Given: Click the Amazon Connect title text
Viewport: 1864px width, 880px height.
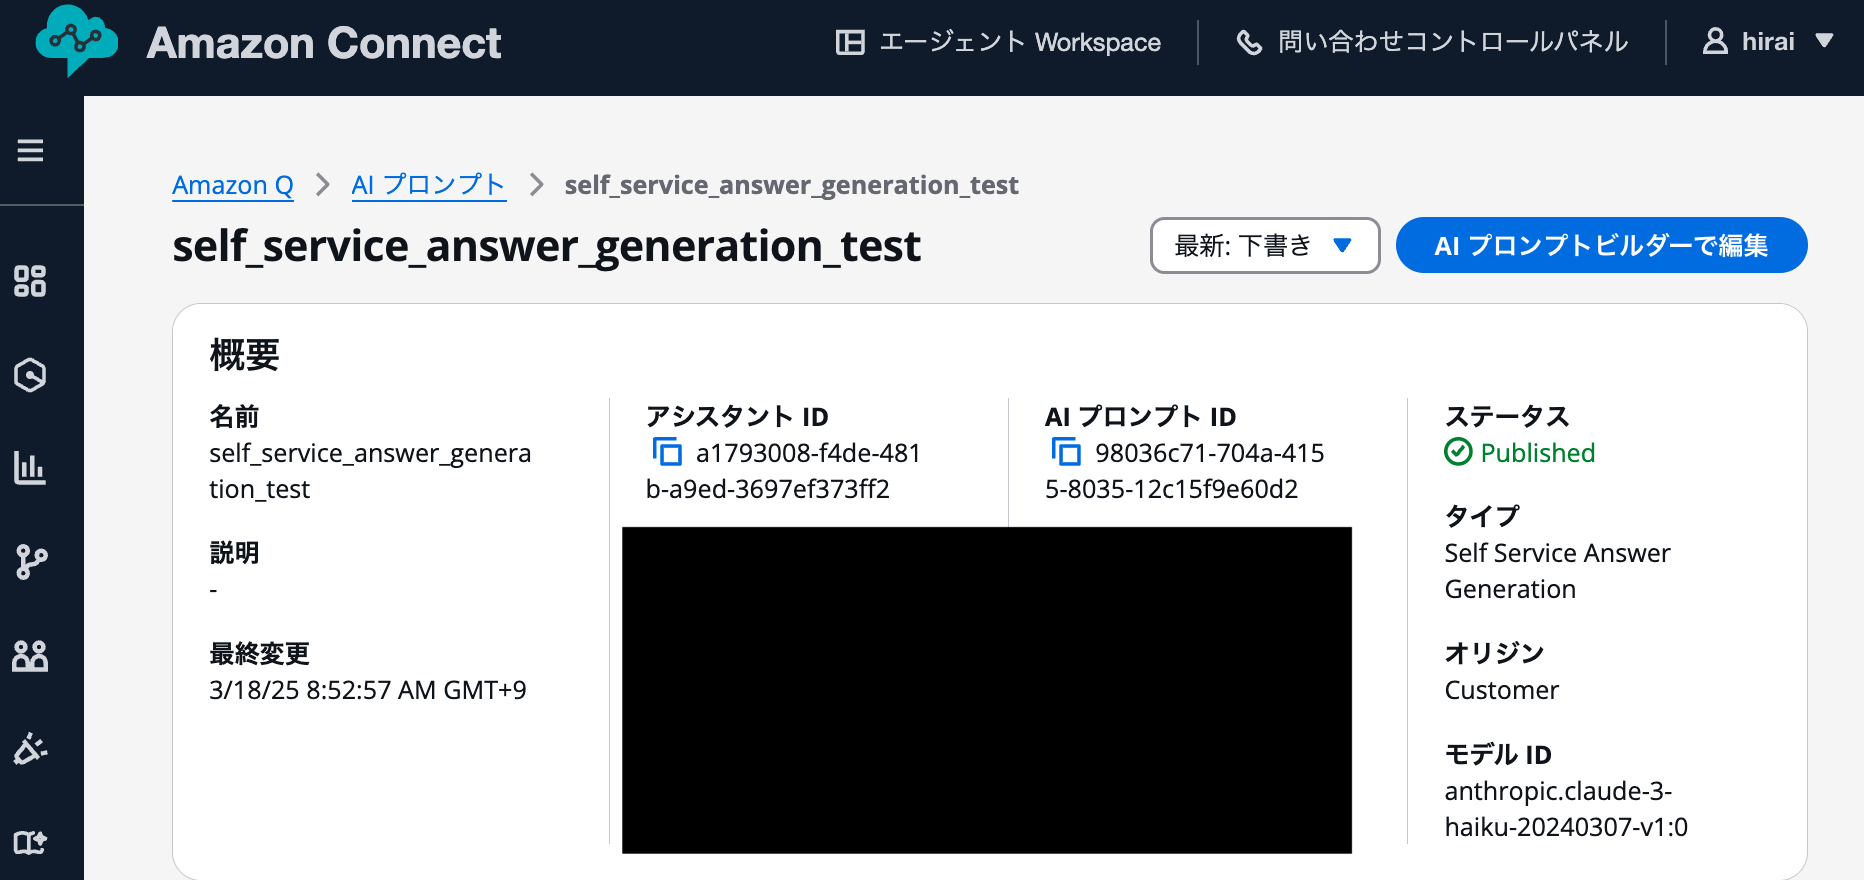Looking at the screenshot, I should point(324,42).
